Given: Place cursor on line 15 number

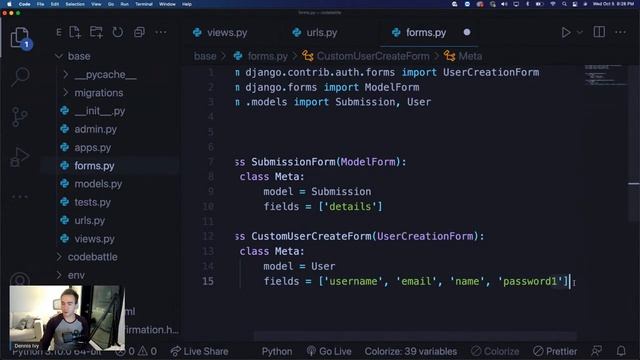Looking at the screenshot, I should point(208,281).
